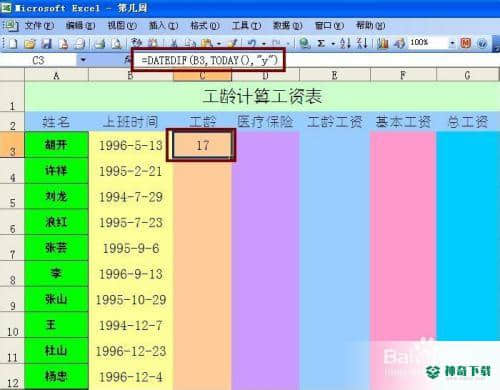Expand the AutoSum dropdown arrow

[x=333, y=44]
